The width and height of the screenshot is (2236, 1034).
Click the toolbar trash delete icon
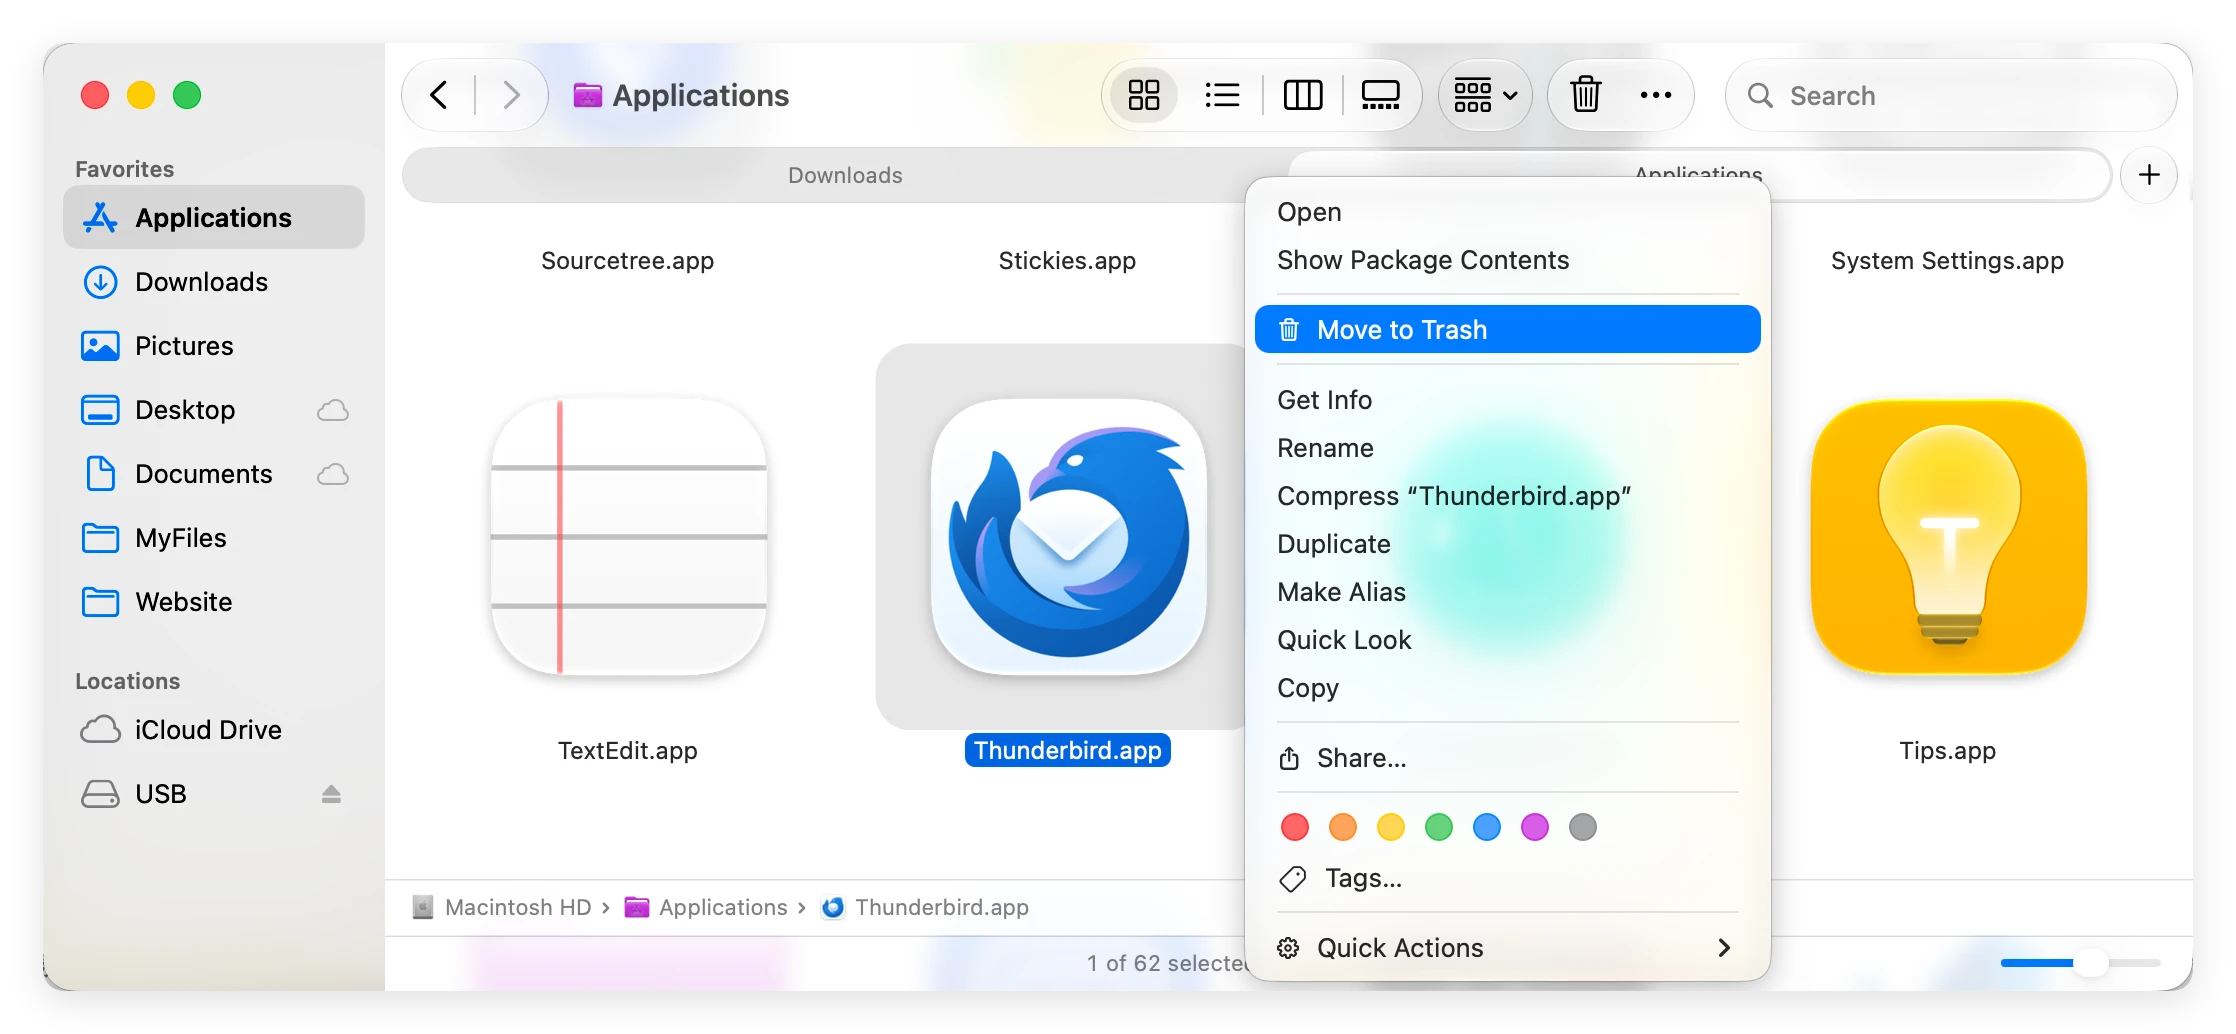(1586, 95)
